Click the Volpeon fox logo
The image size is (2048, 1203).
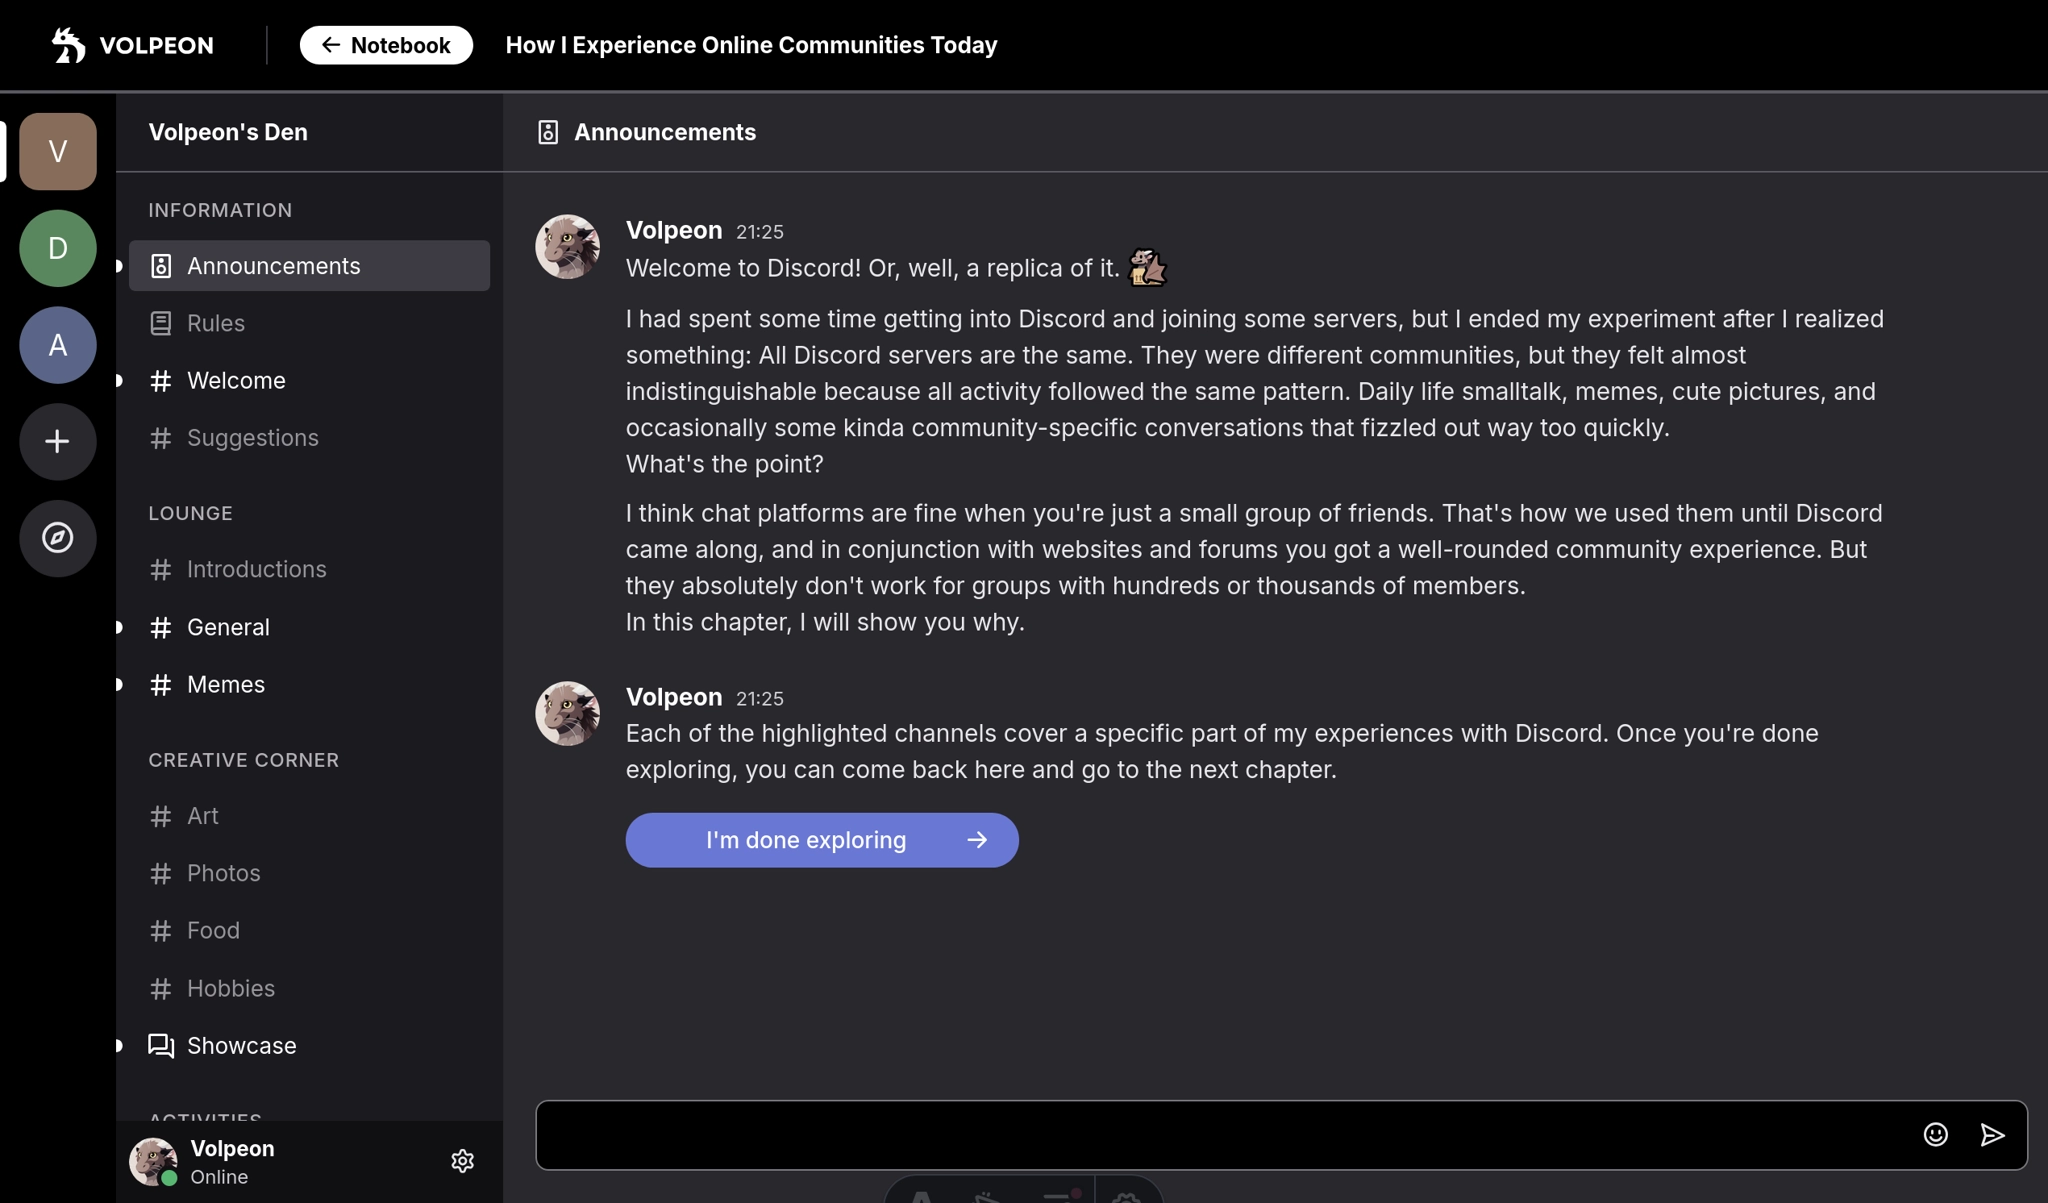tap(69, 45)
